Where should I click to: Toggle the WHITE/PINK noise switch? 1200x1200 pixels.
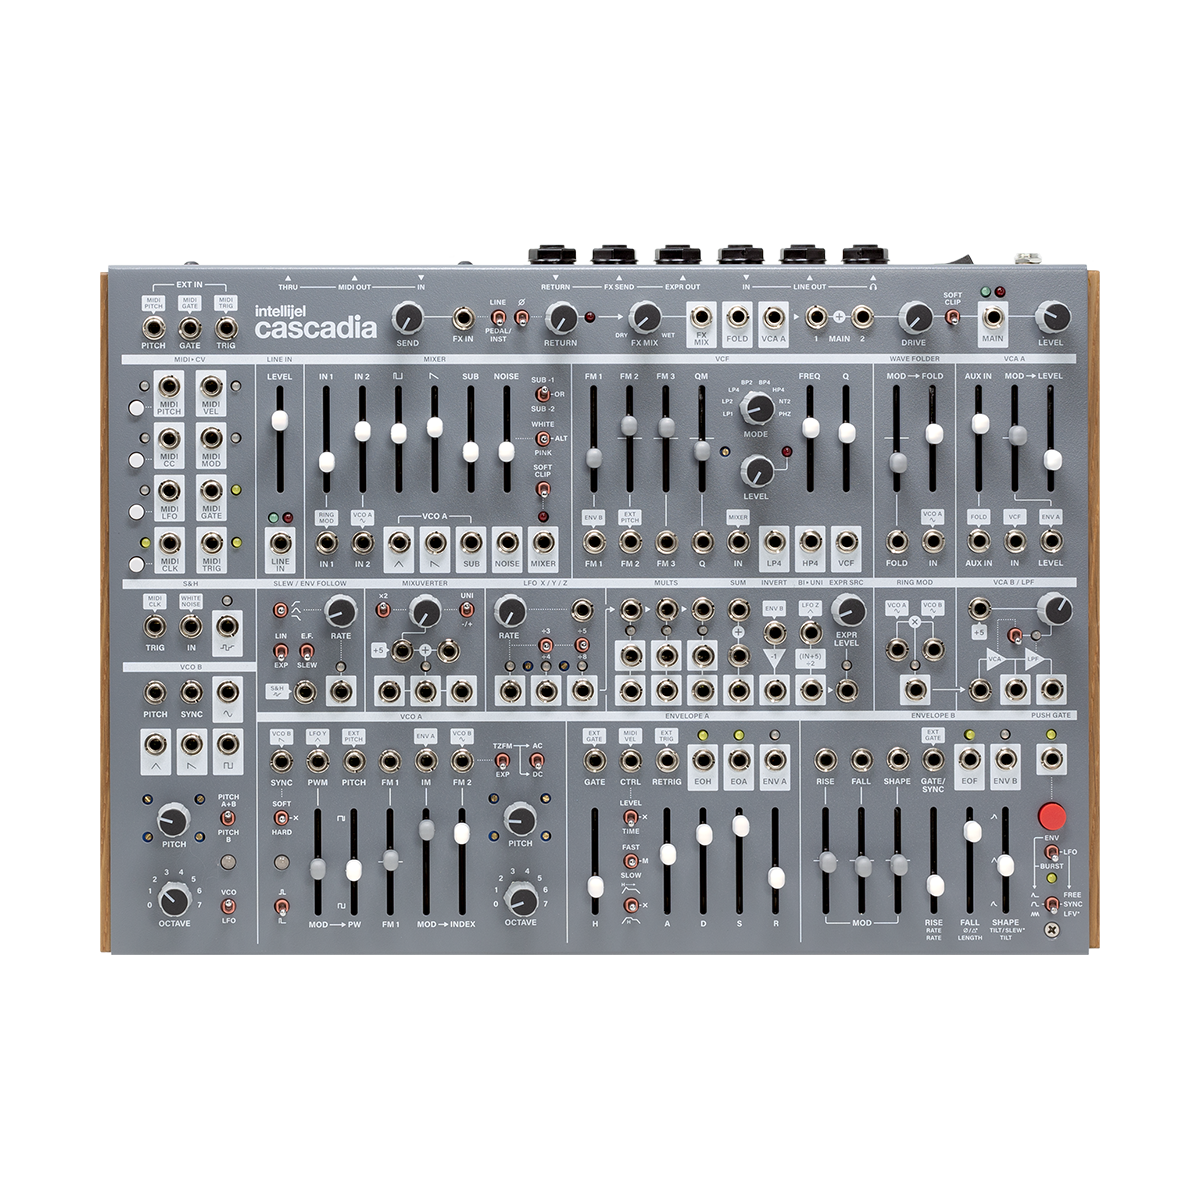coord(544,438)
